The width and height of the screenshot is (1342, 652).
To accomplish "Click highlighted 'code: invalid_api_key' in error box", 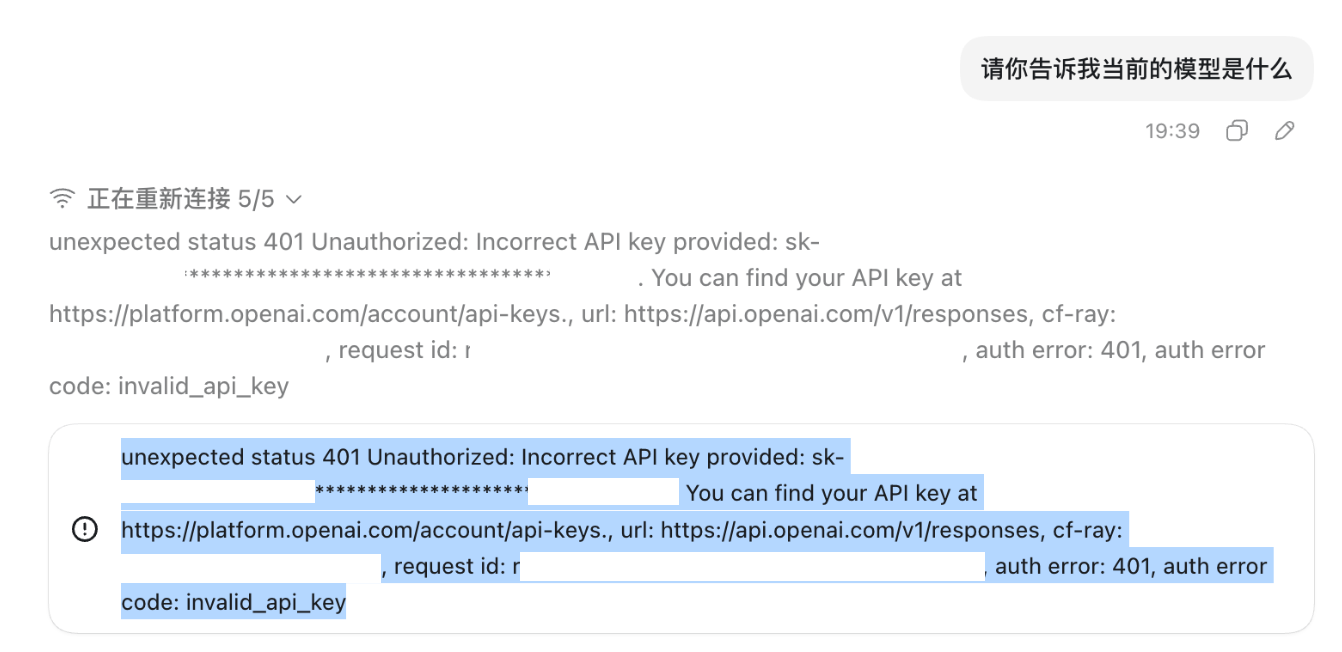I will 233,602.
